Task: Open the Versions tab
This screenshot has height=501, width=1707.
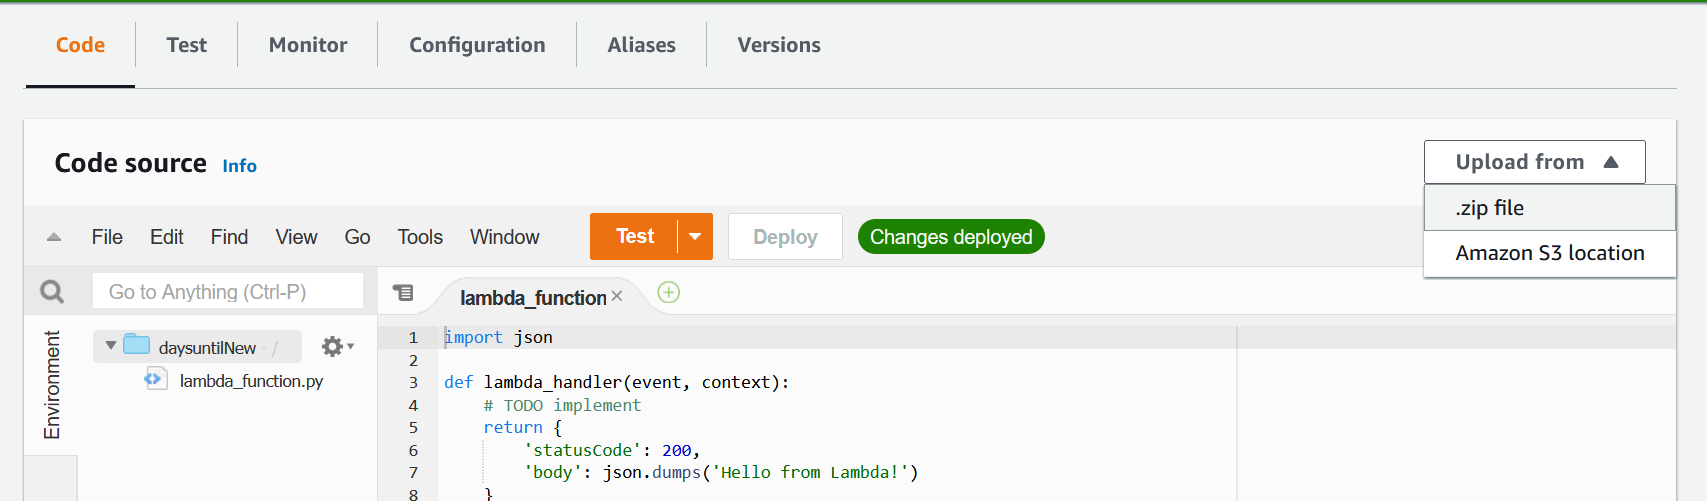Action: point(779,45)
